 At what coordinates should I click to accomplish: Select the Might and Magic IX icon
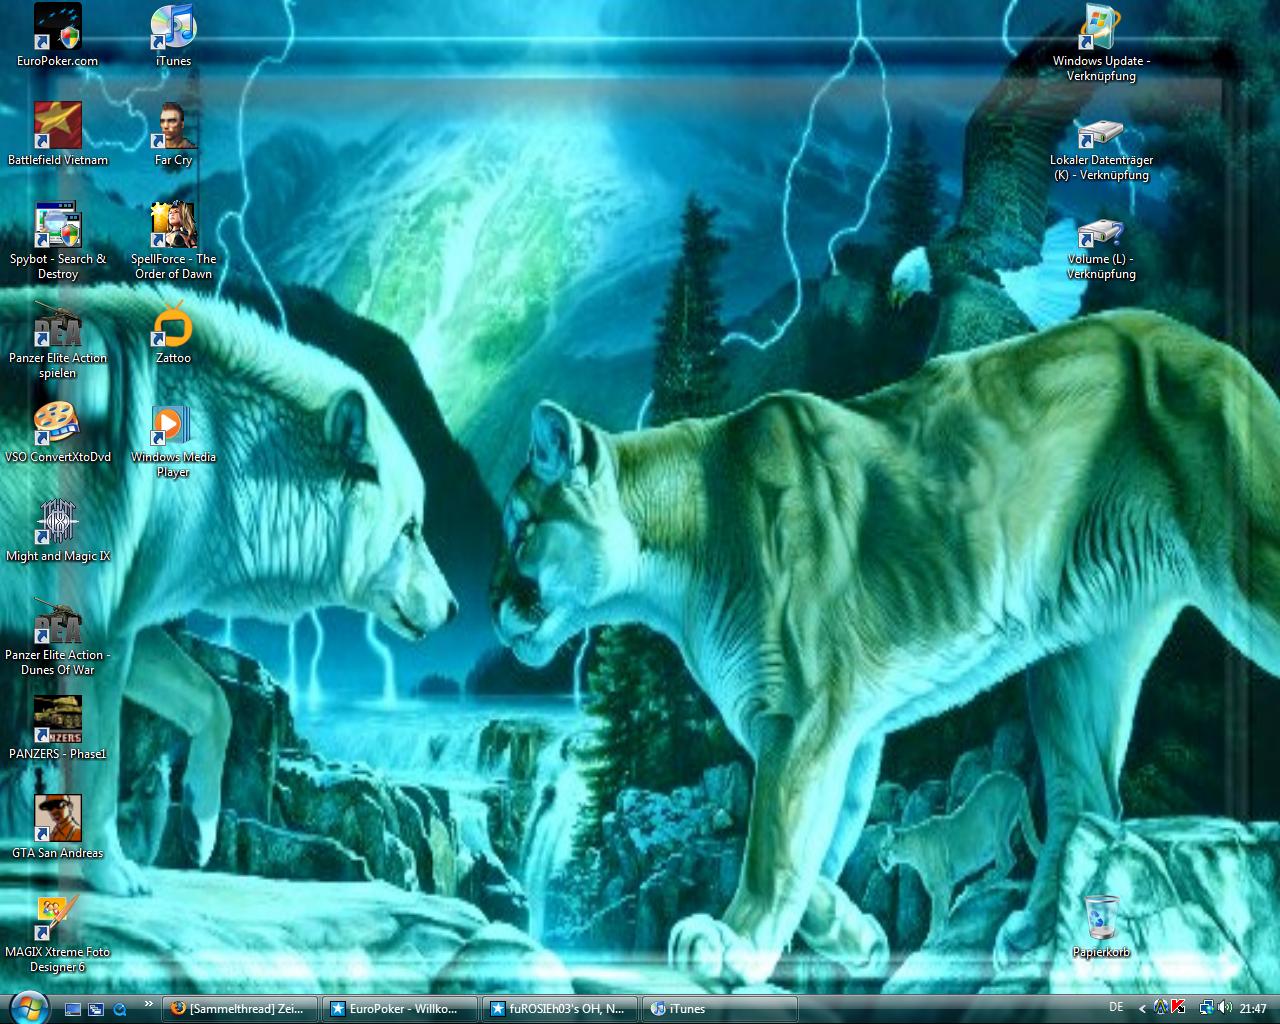(x=57, y=531)
